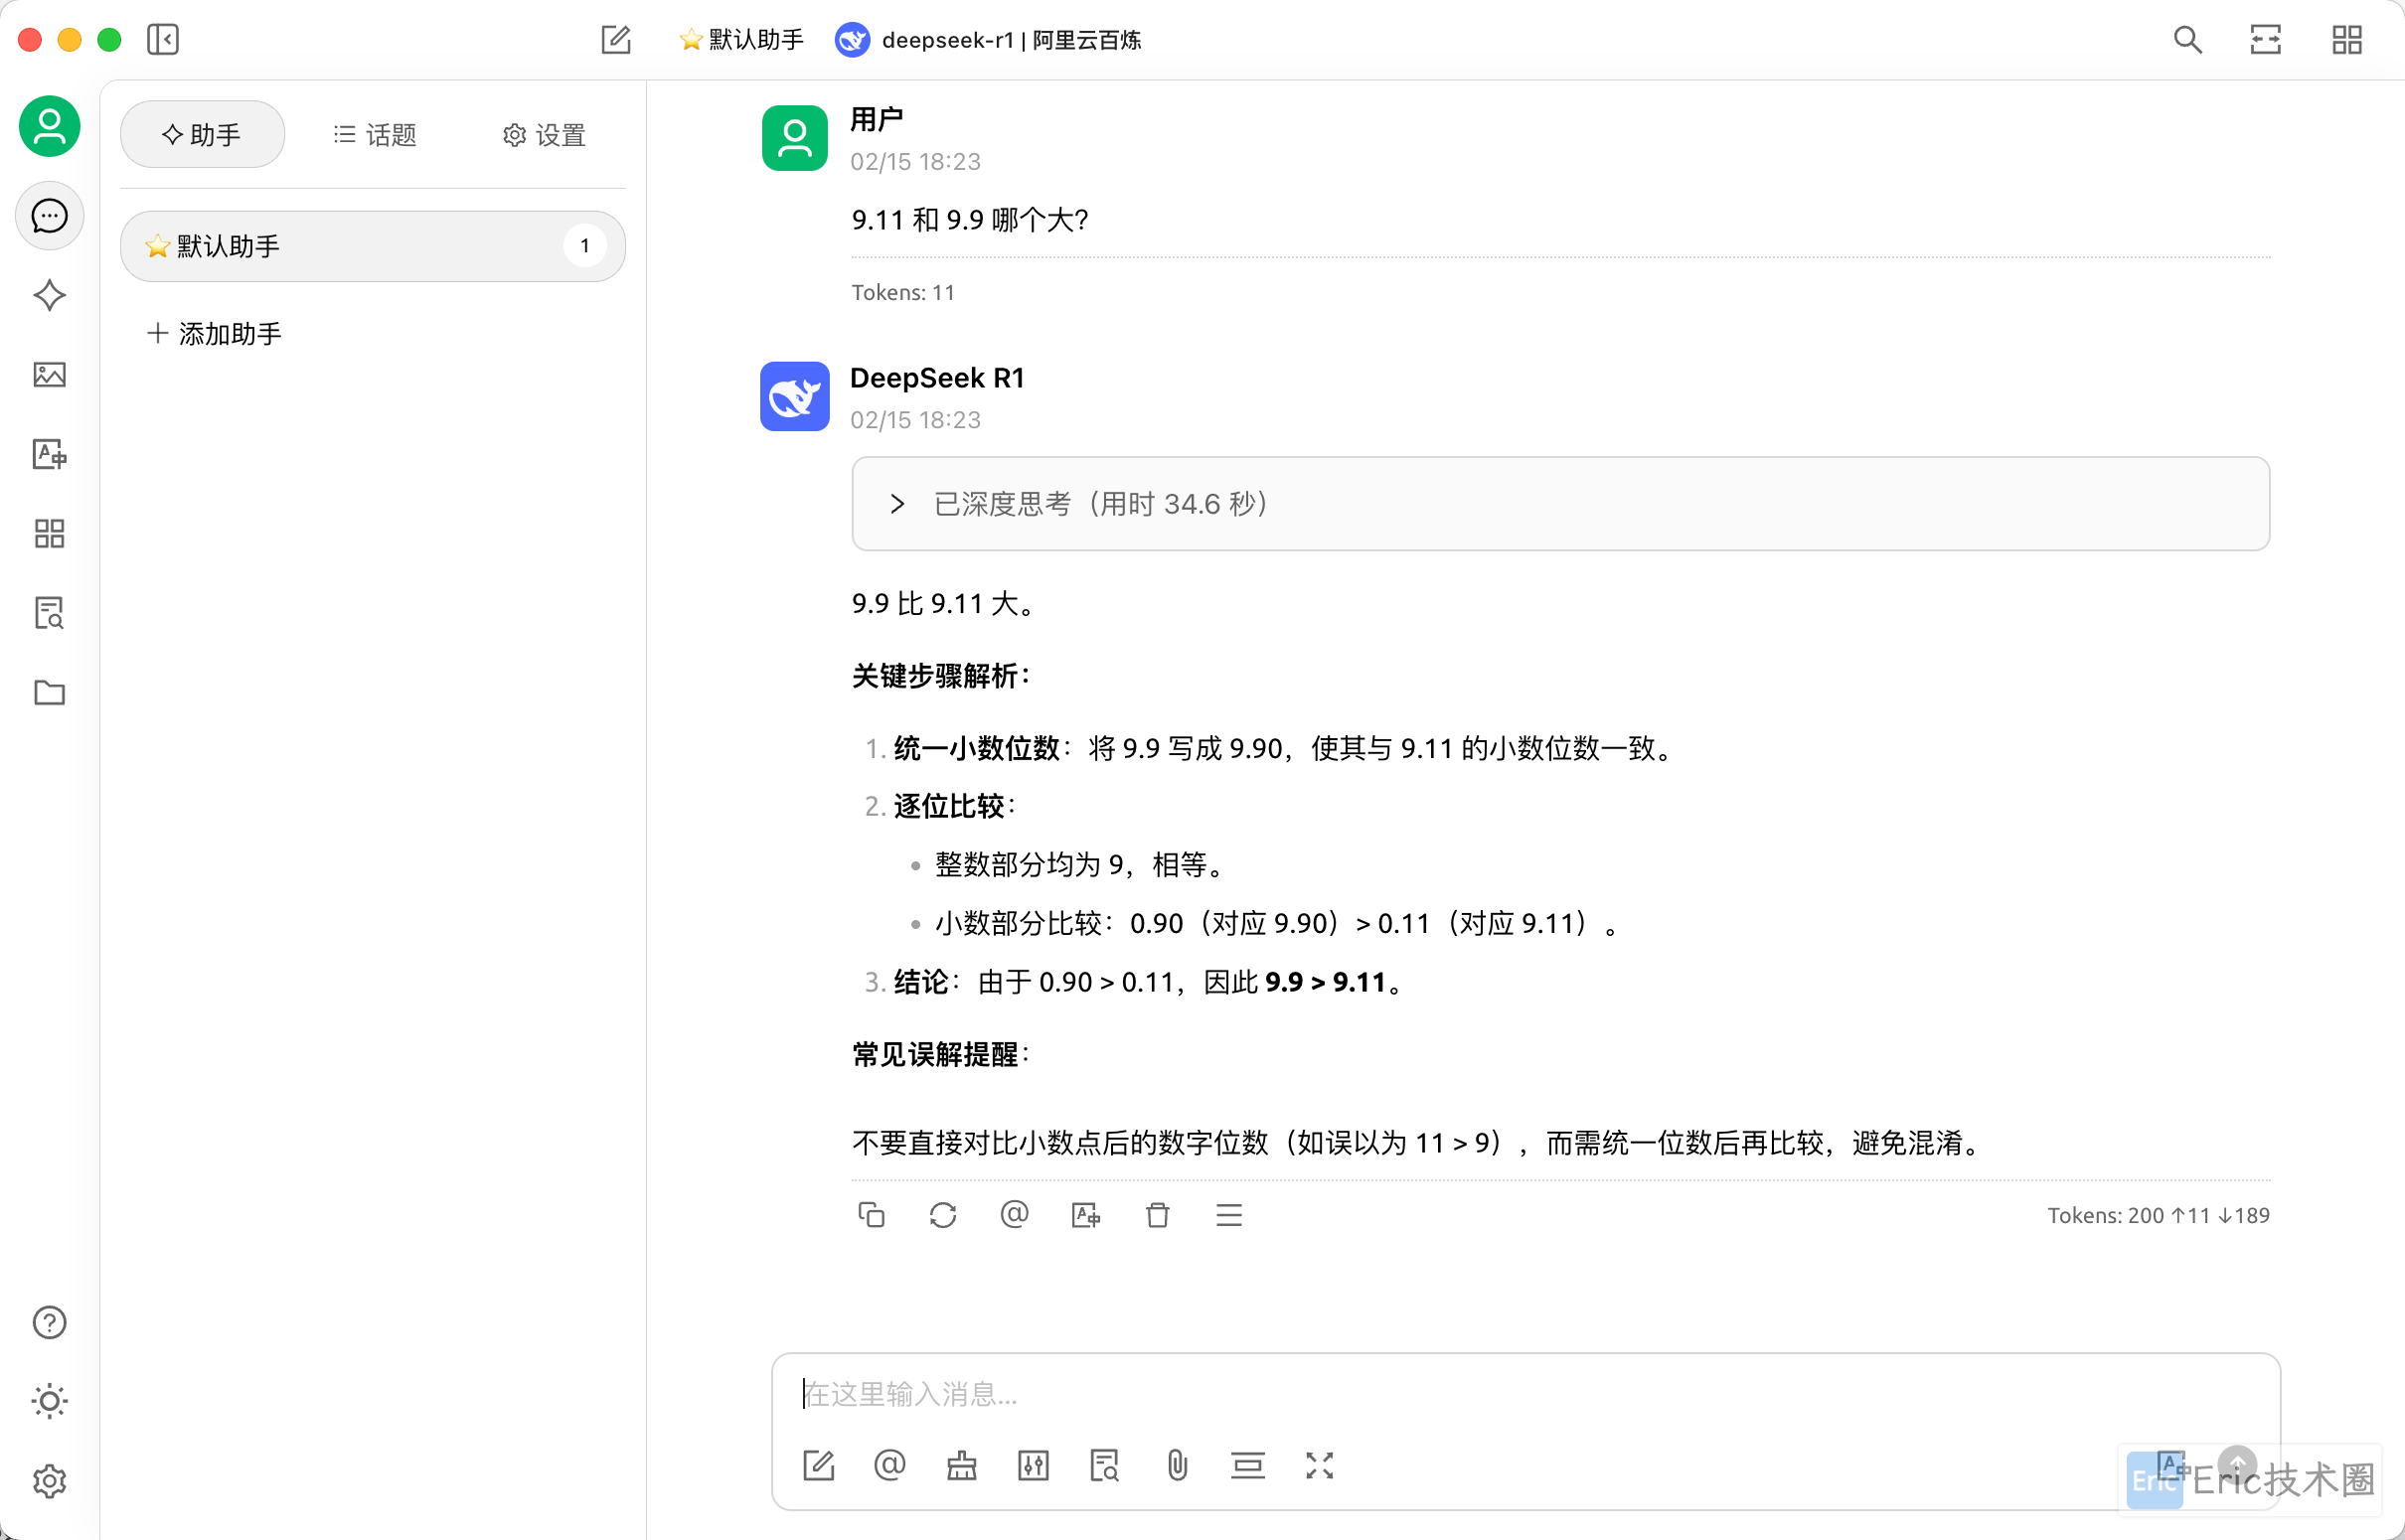Select the 默认助手 assistant item
Image resolution: width=2405 pixels, height=1540 pixels.
point(372,246)
